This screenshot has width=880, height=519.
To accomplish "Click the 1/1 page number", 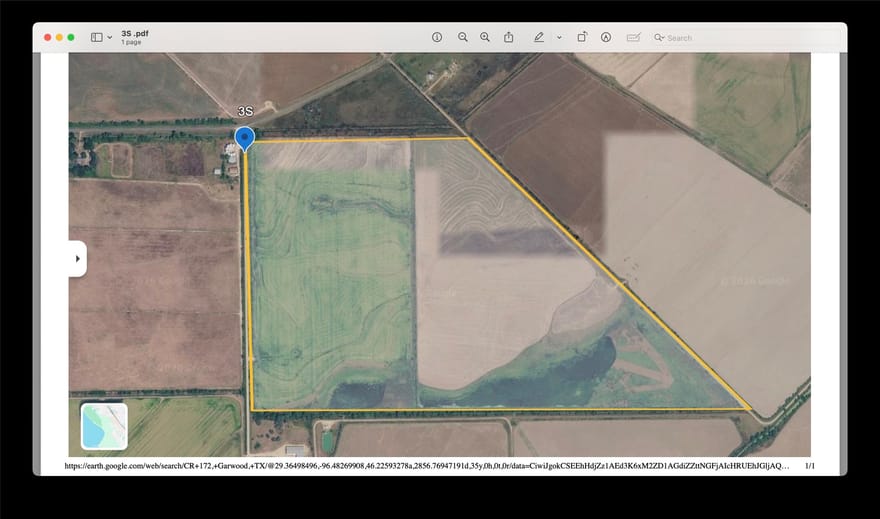I will point(810,466).
